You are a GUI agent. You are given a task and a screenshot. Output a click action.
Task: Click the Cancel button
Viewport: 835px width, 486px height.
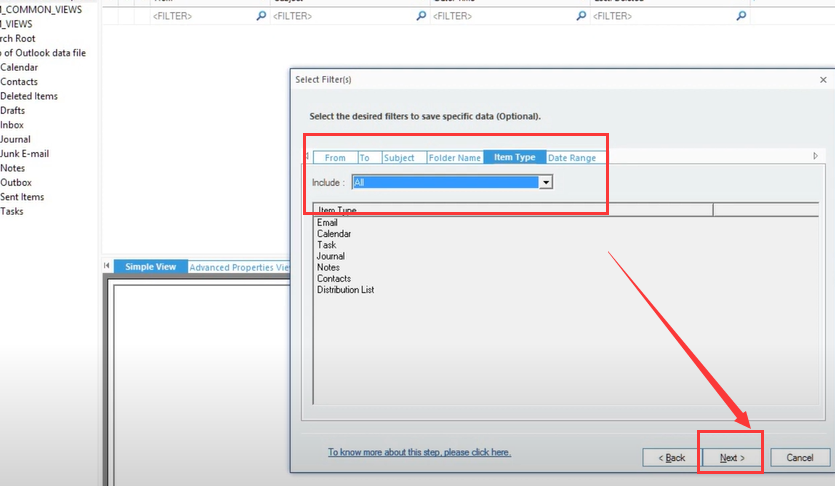[800, 458]
